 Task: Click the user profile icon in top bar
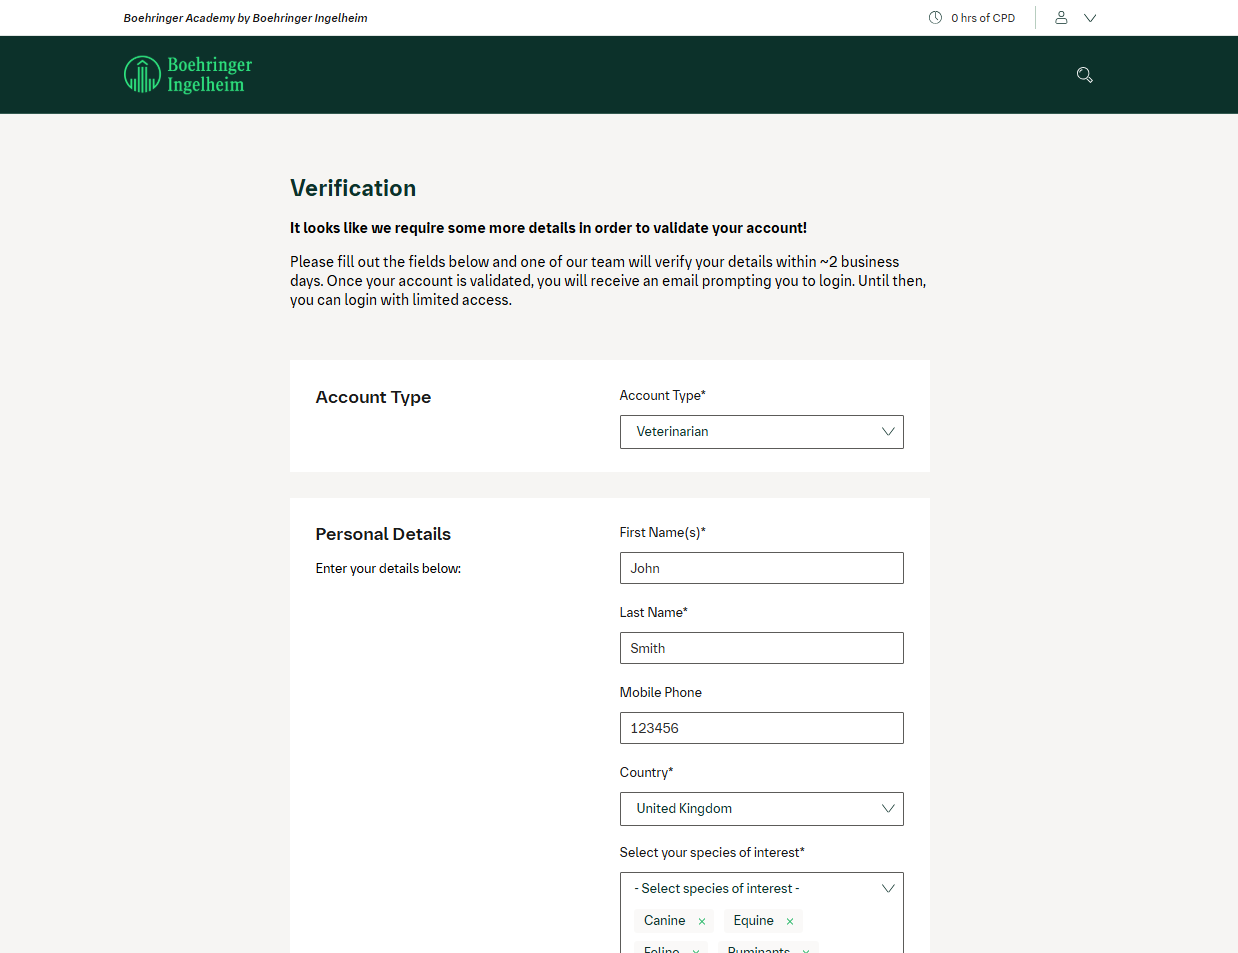pos(1061,17)
